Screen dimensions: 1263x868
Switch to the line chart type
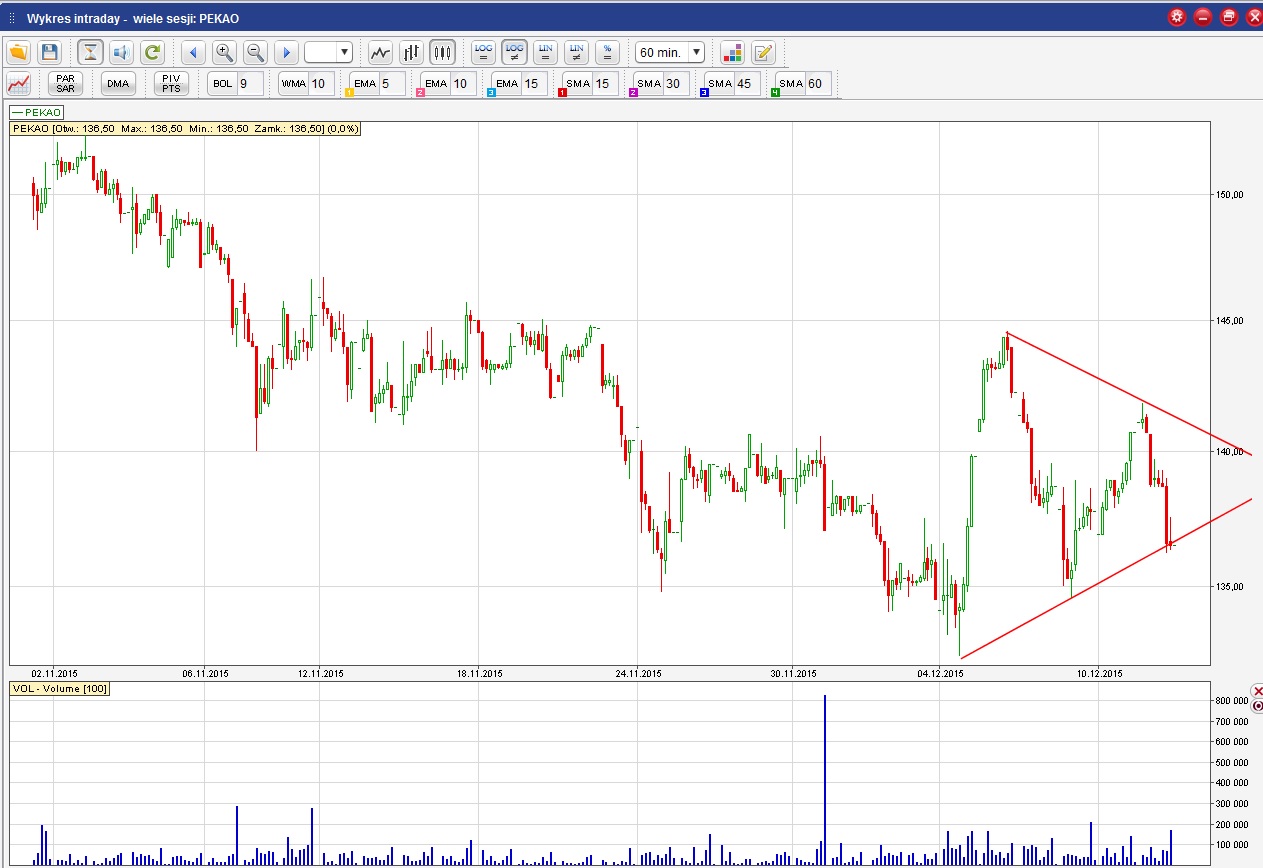click(380, 52)
